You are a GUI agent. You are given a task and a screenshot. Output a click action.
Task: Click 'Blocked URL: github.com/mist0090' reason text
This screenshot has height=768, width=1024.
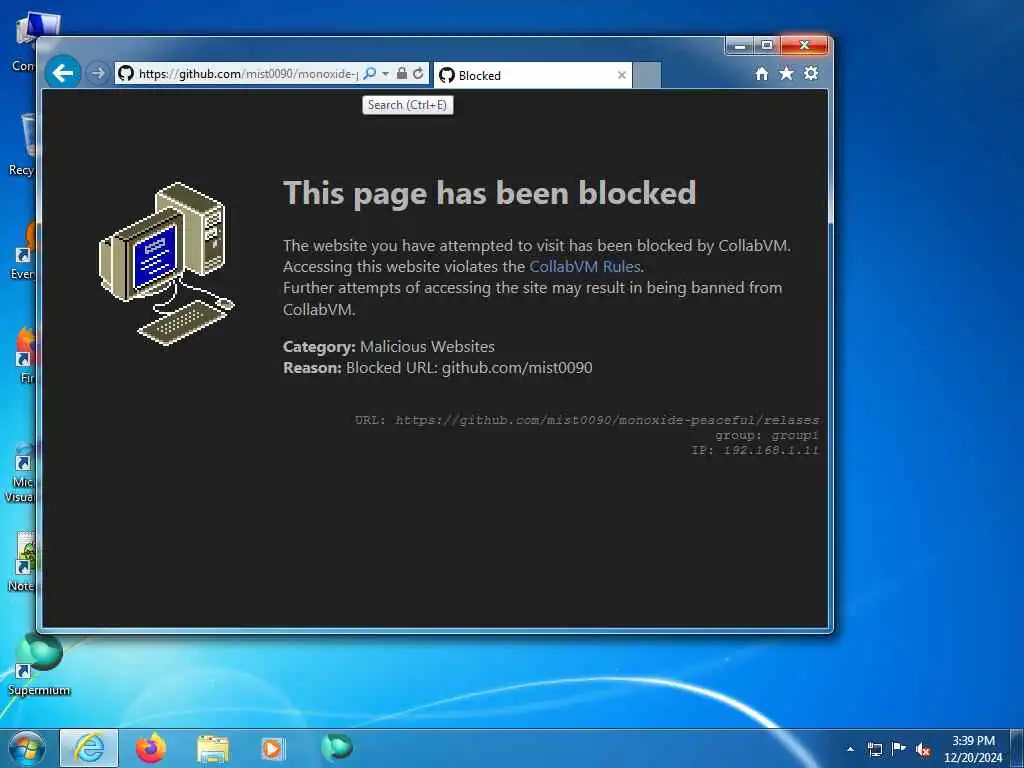(469, 368)
